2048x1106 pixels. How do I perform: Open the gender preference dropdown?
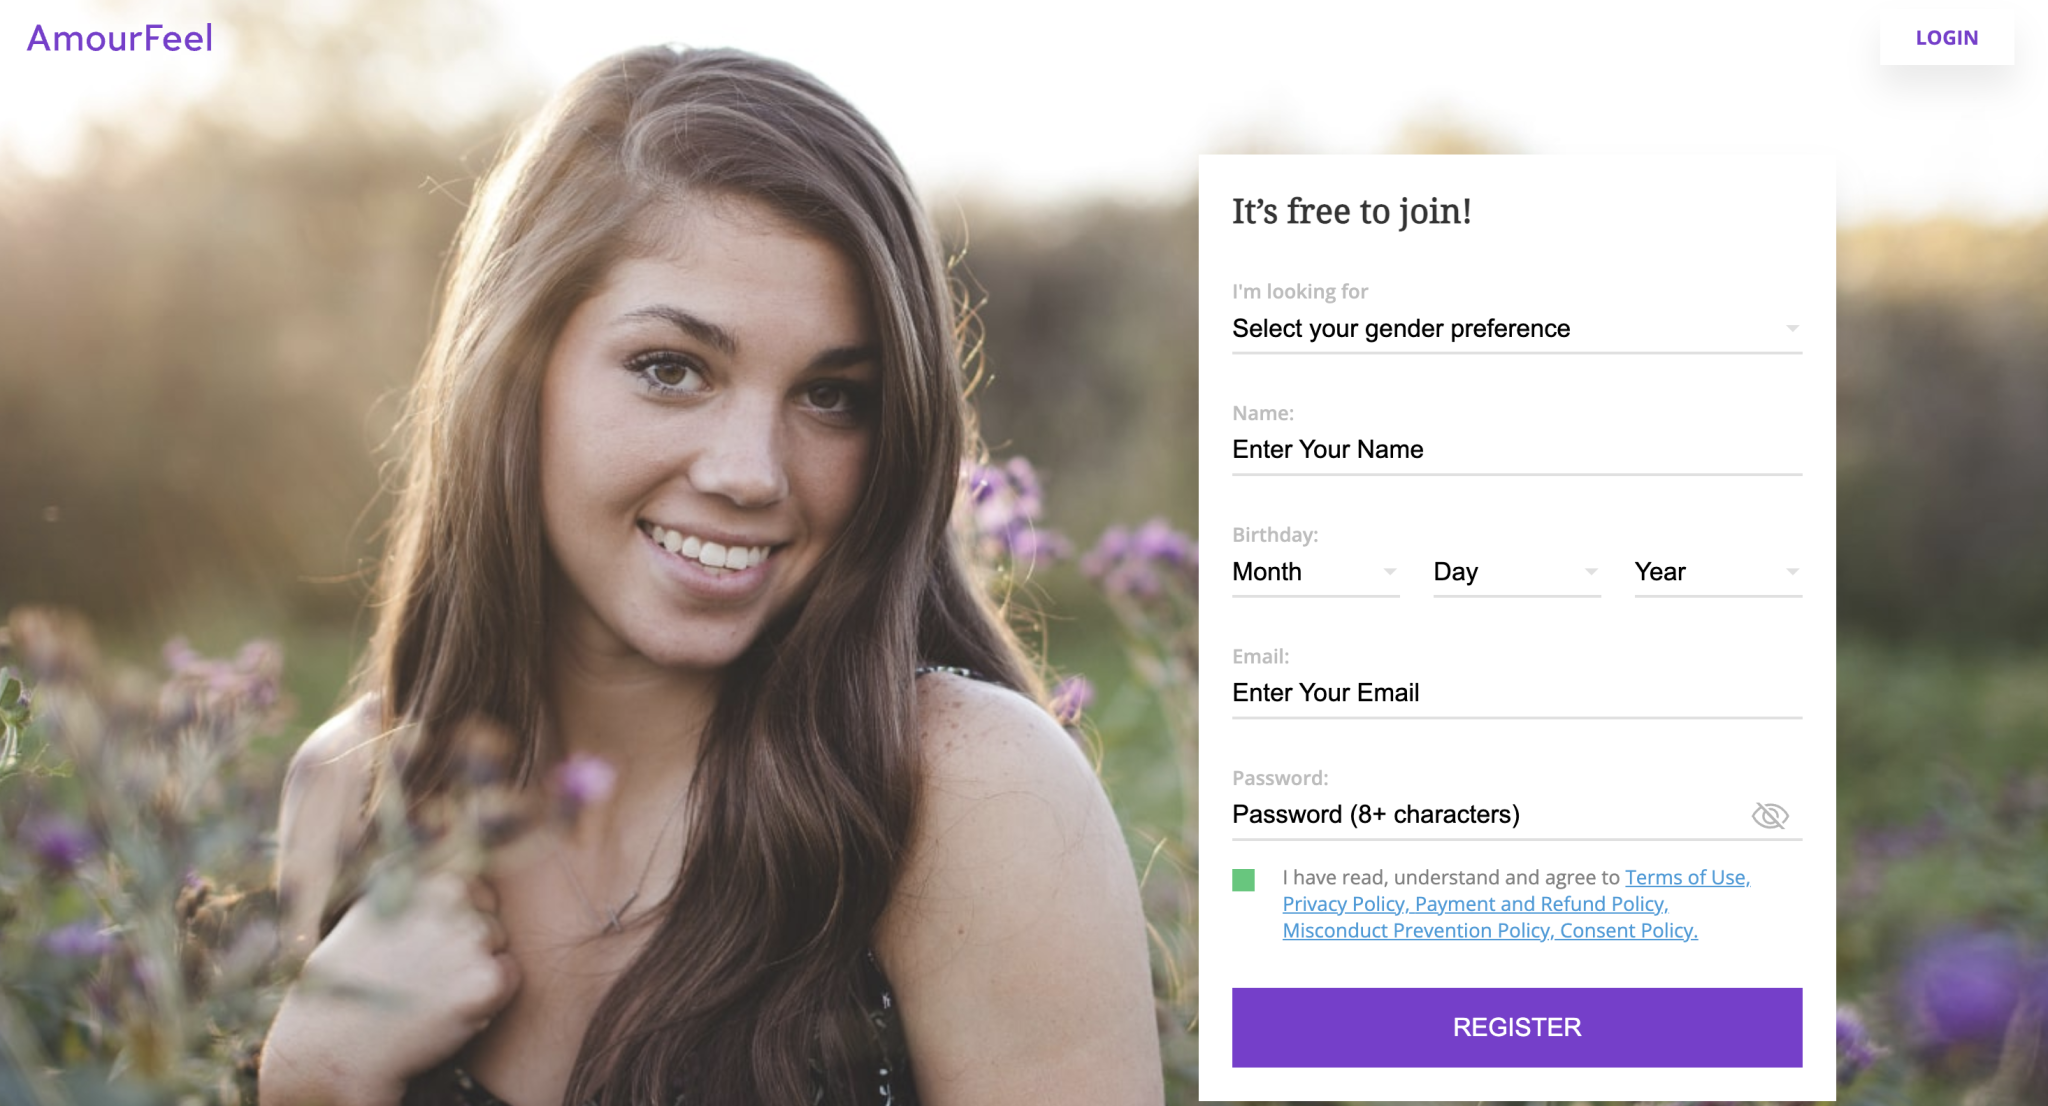(x=1500, y=329)
